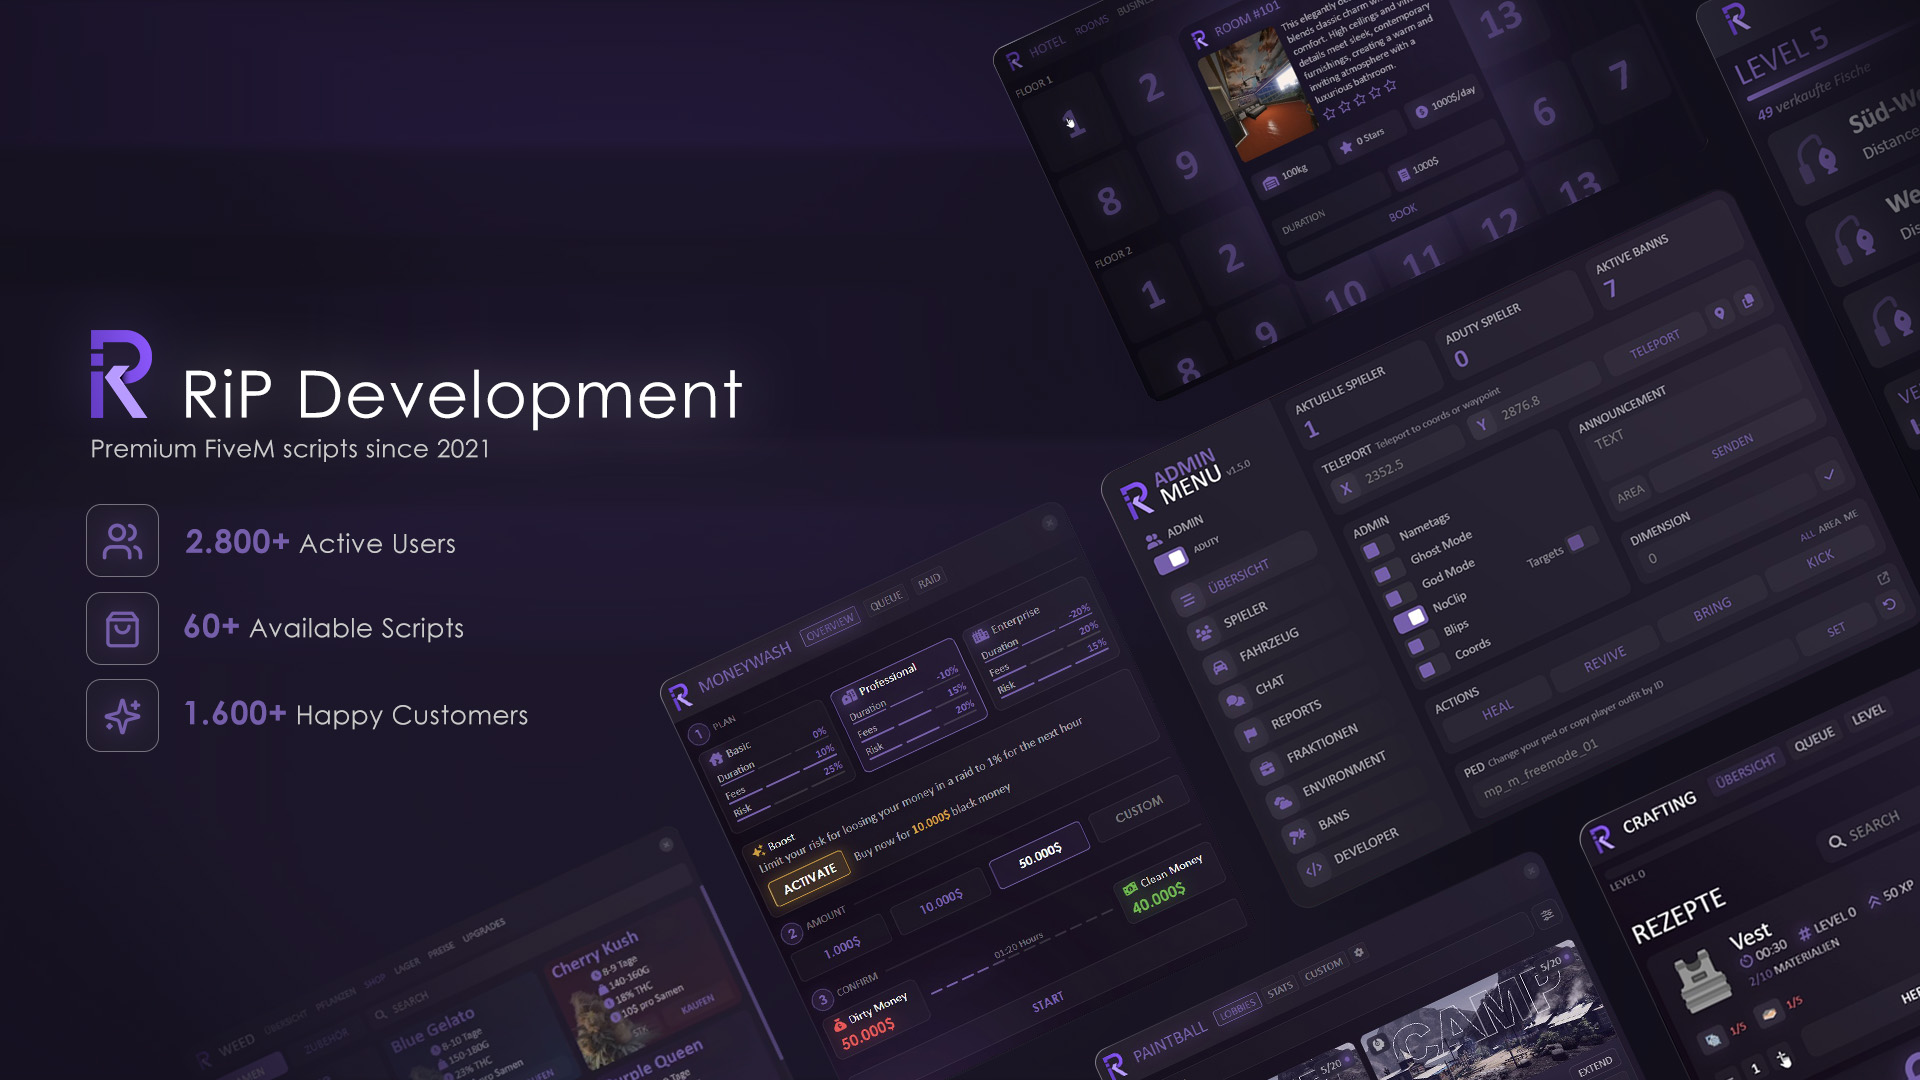Click the copy coordinates icon beside Teleport
This screenshot has width=1920, height=1080.
(1748, 300)
